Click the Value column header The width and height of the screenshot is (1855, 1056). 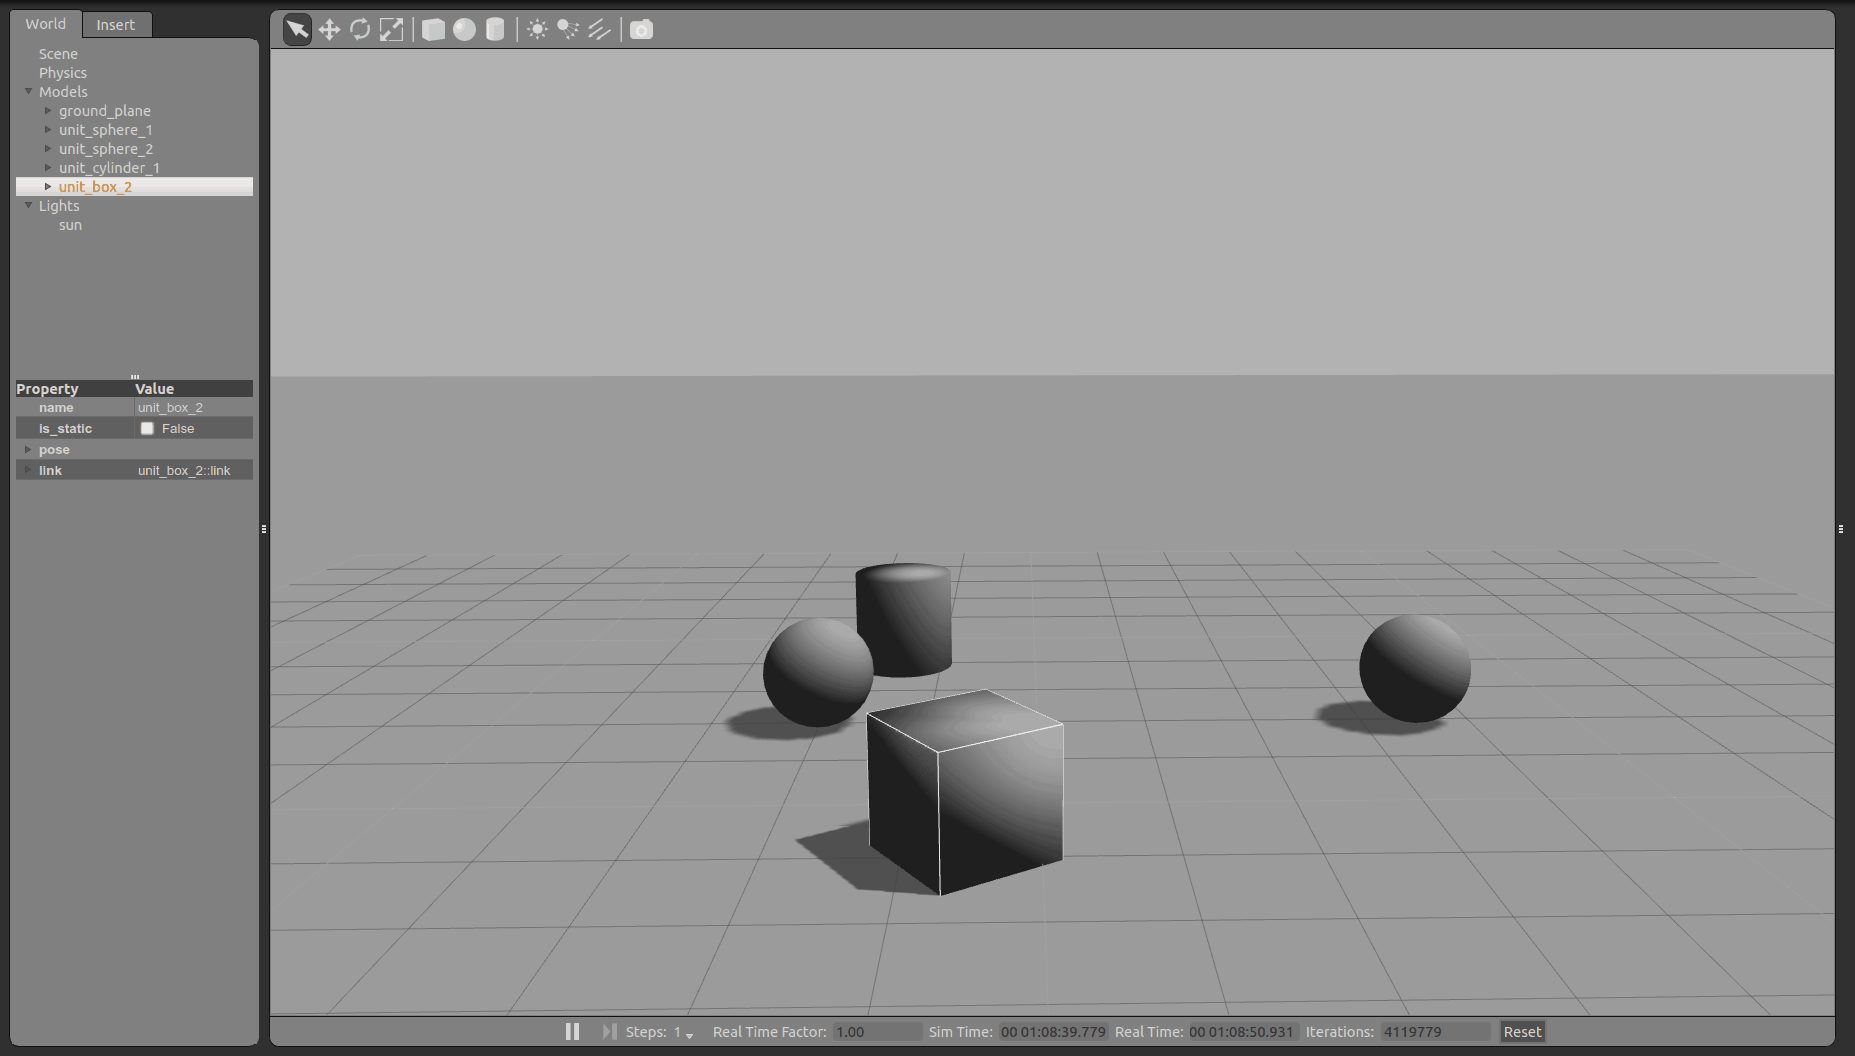[193, 388]
